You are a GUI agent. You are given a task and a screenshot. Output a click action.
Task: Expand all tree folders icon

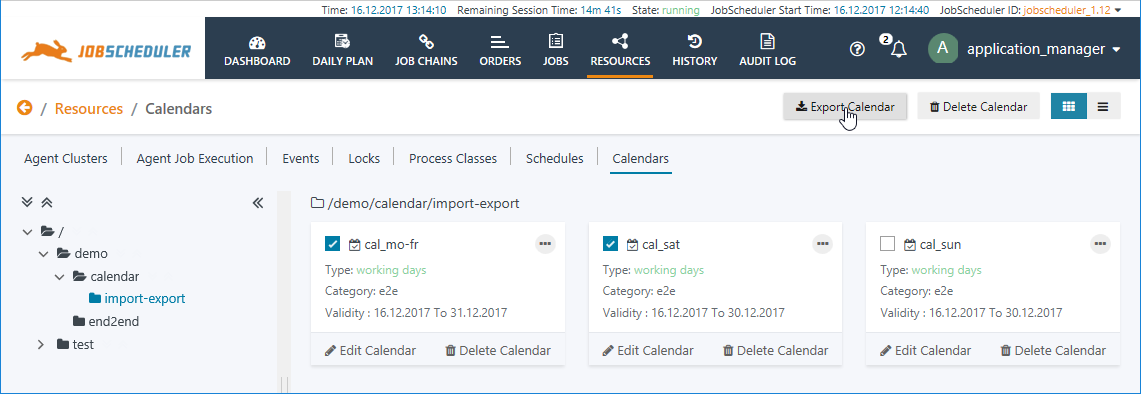pos(28,203)
